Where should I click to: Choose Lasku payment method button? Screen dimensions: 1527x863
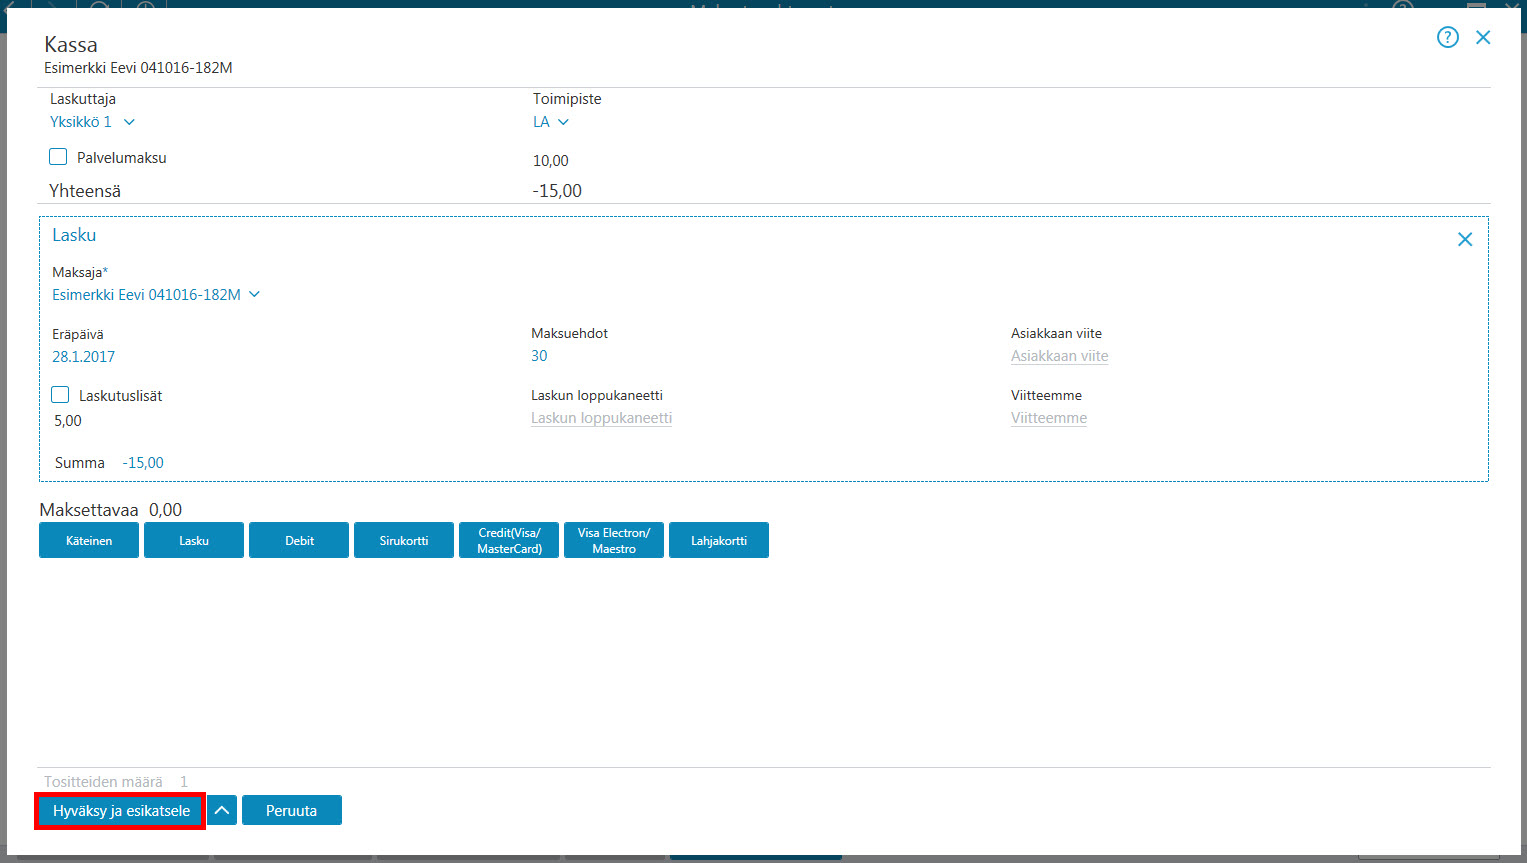(x=194, y=540)
